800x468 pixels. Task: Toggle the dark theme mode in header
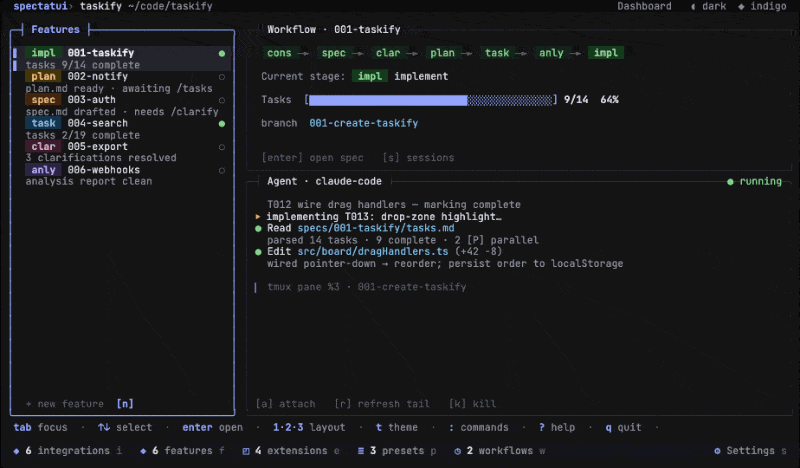(x=708, y=7)
